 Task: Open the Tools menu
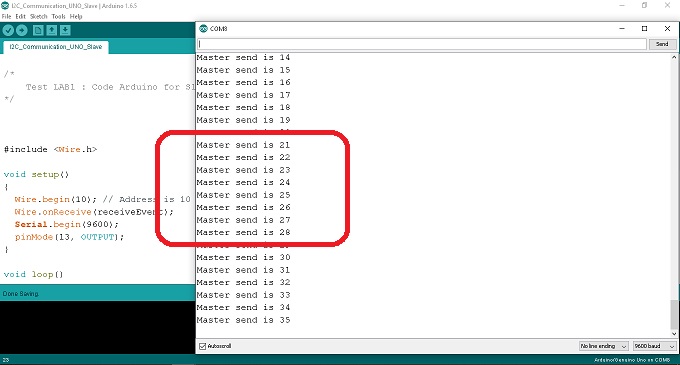pyautogui.click(x=58, y=16)
